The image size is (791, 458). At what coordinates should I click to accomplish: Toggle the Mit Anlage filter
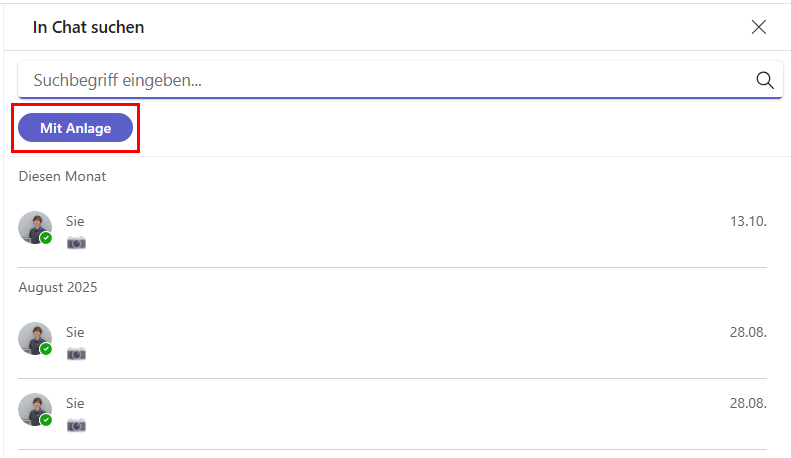click(x=75, y=128)
